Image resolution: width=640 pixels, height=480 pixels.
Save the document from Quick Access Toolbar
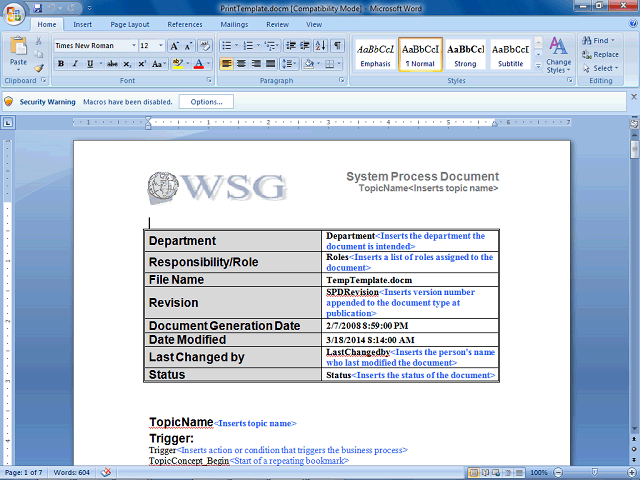point(37,8)
